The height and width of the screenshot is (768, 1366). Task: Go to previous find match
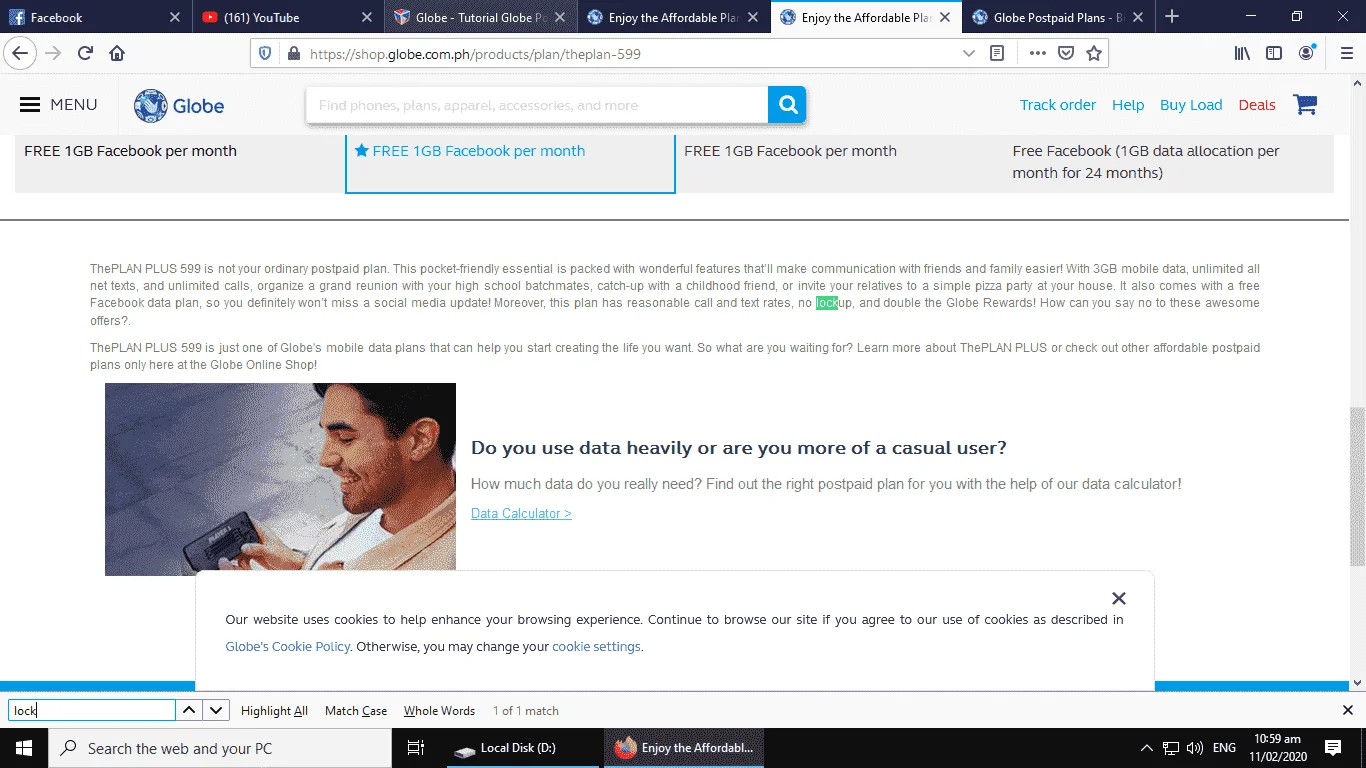point(189,710)
